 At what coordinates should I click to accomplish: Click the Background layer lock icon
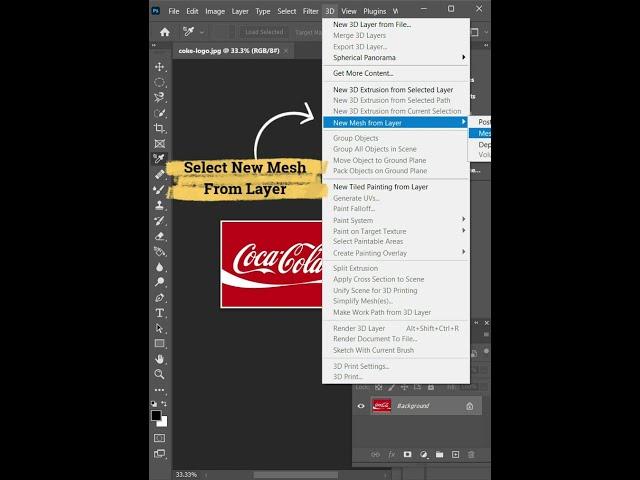[x=469, y=406]
